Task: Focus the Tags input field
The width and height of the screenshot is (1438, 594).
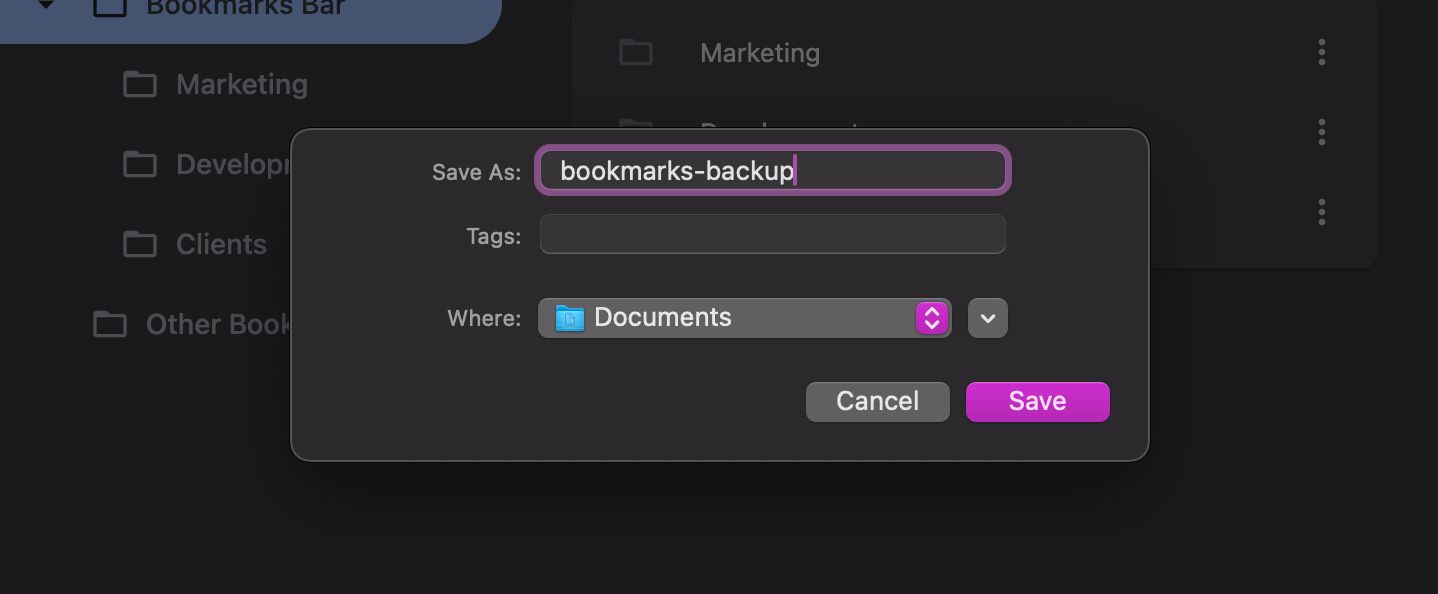Action: click(773, 234)
